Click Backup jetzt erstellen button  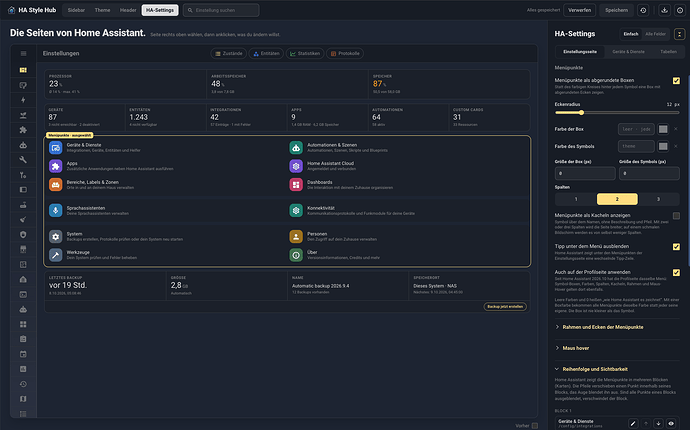tap(505, 306)
